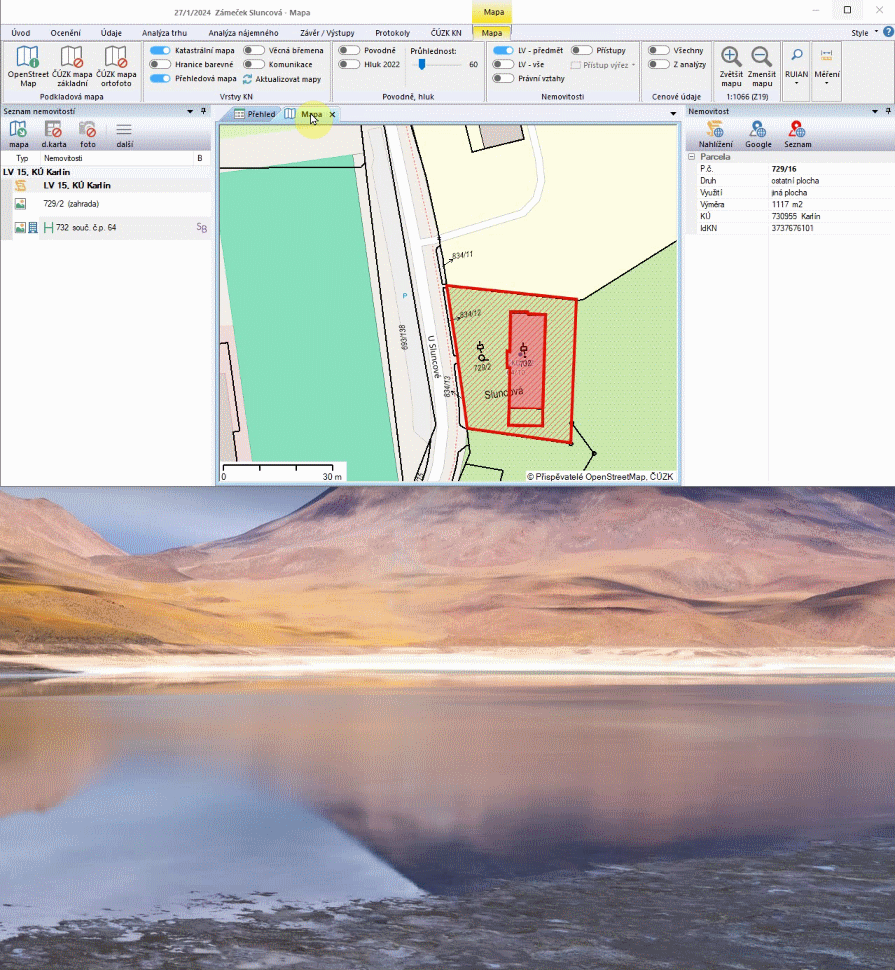
Task: Open the Analýza nájemného ribbon tab
Action: pyautogui.click(x=243, y=33)
